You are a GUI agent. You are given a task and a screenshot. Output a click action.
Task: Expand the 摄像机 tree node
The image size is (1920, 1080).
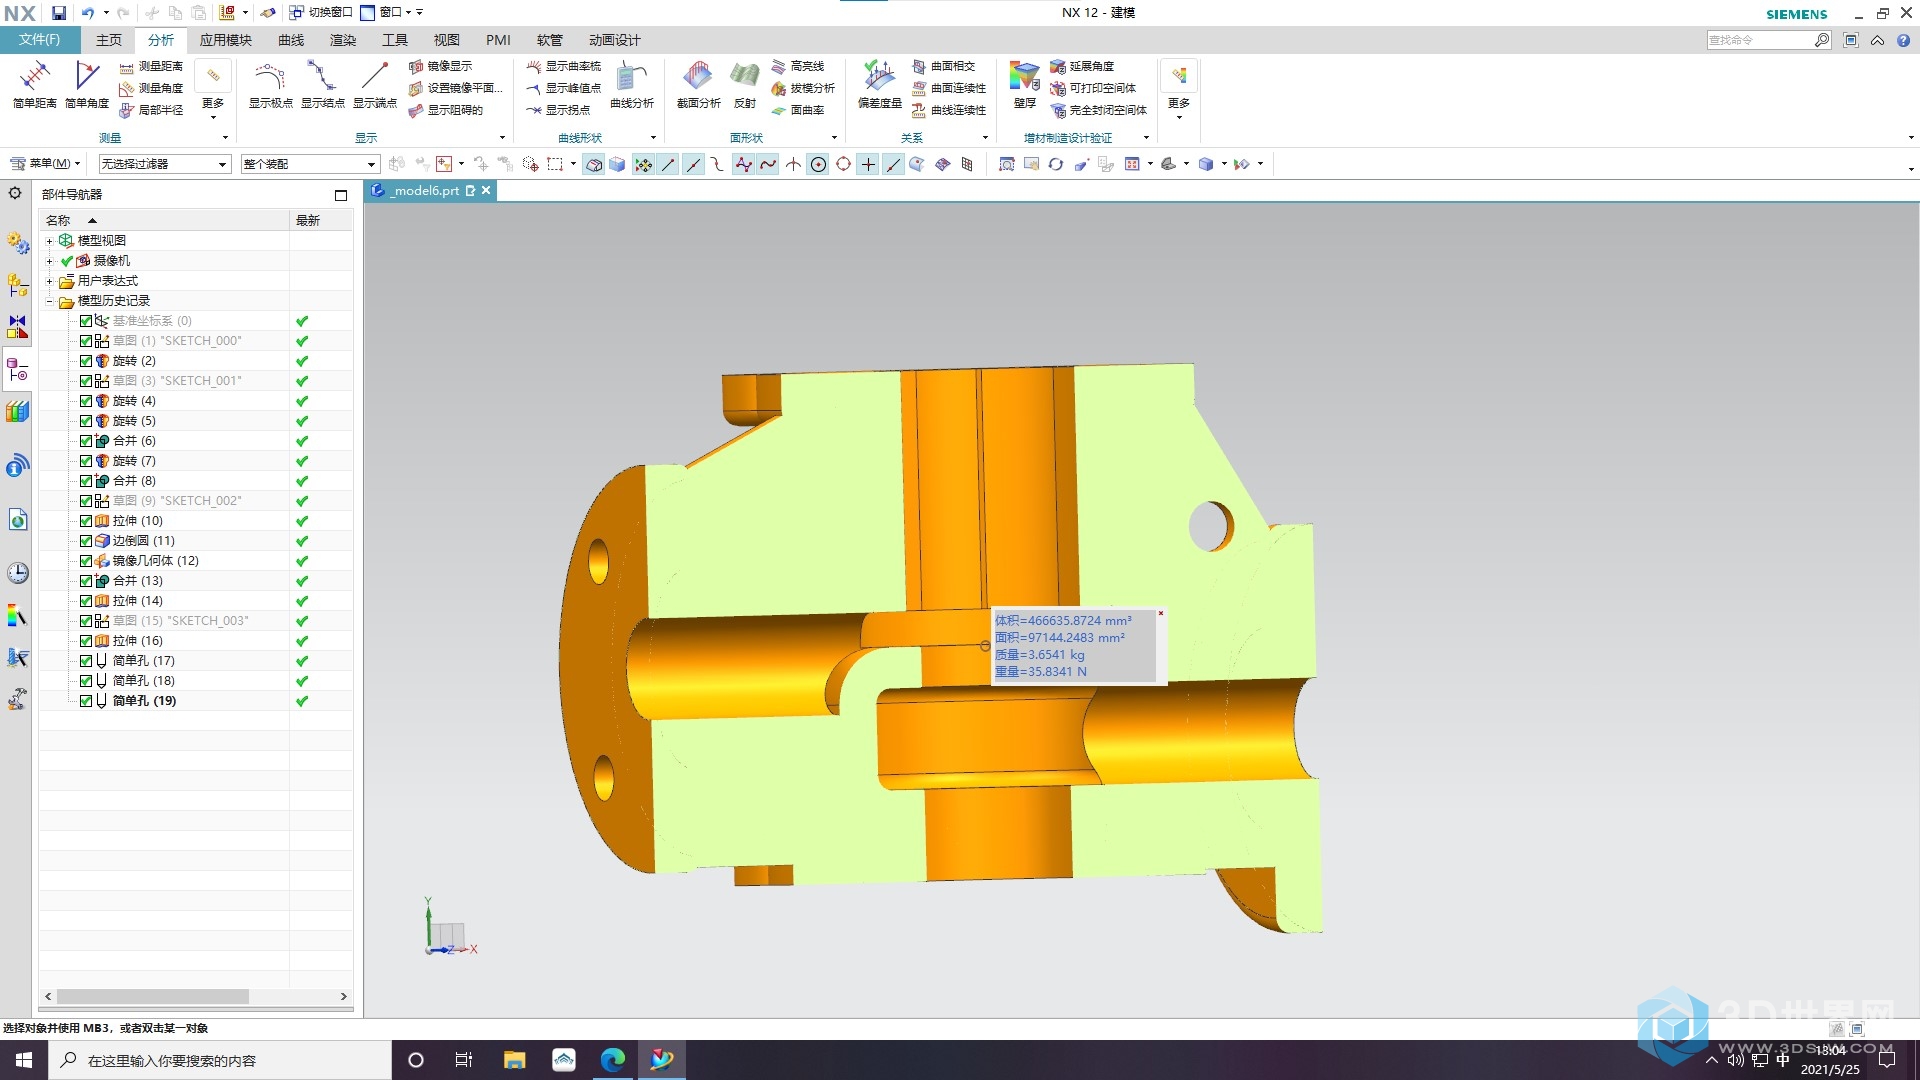tap(49, 261)
